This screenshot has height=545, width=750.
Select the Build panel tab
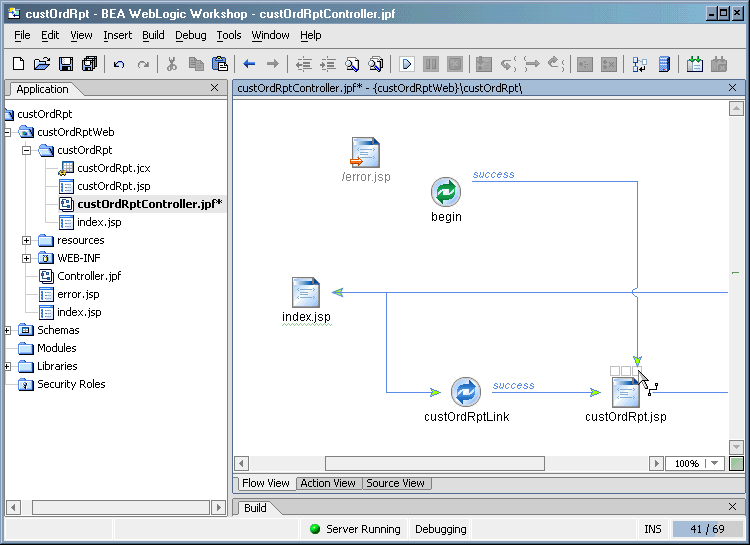(x=255, y=508)
